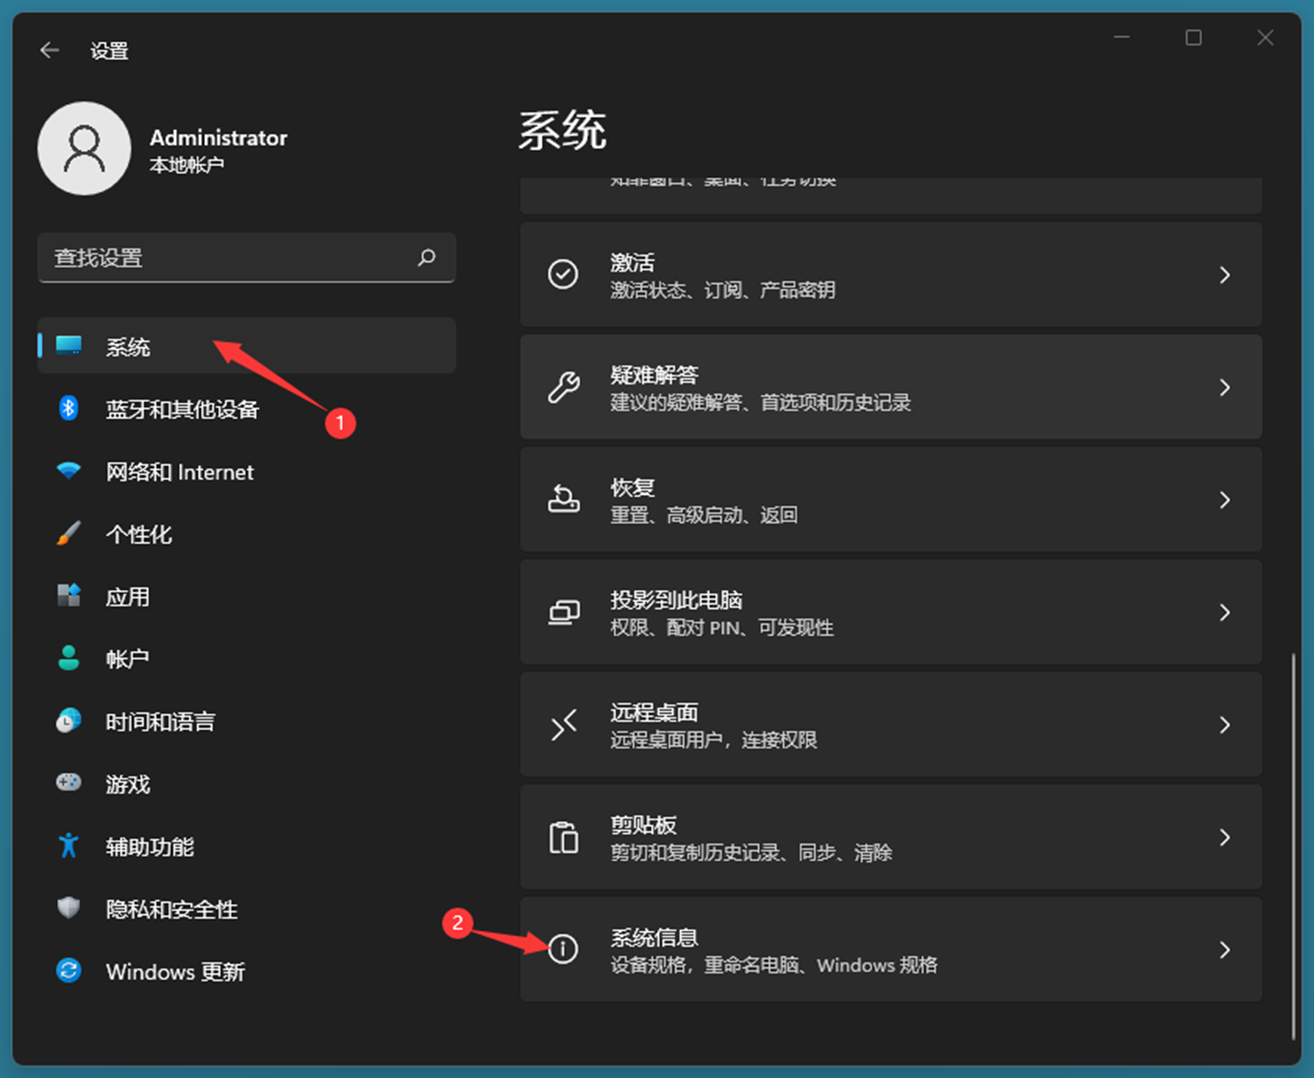The height and width of the screenshot is (1078, 1314).
Task: Click the chevron on 恢复 row
Action: coord(1225,500)
